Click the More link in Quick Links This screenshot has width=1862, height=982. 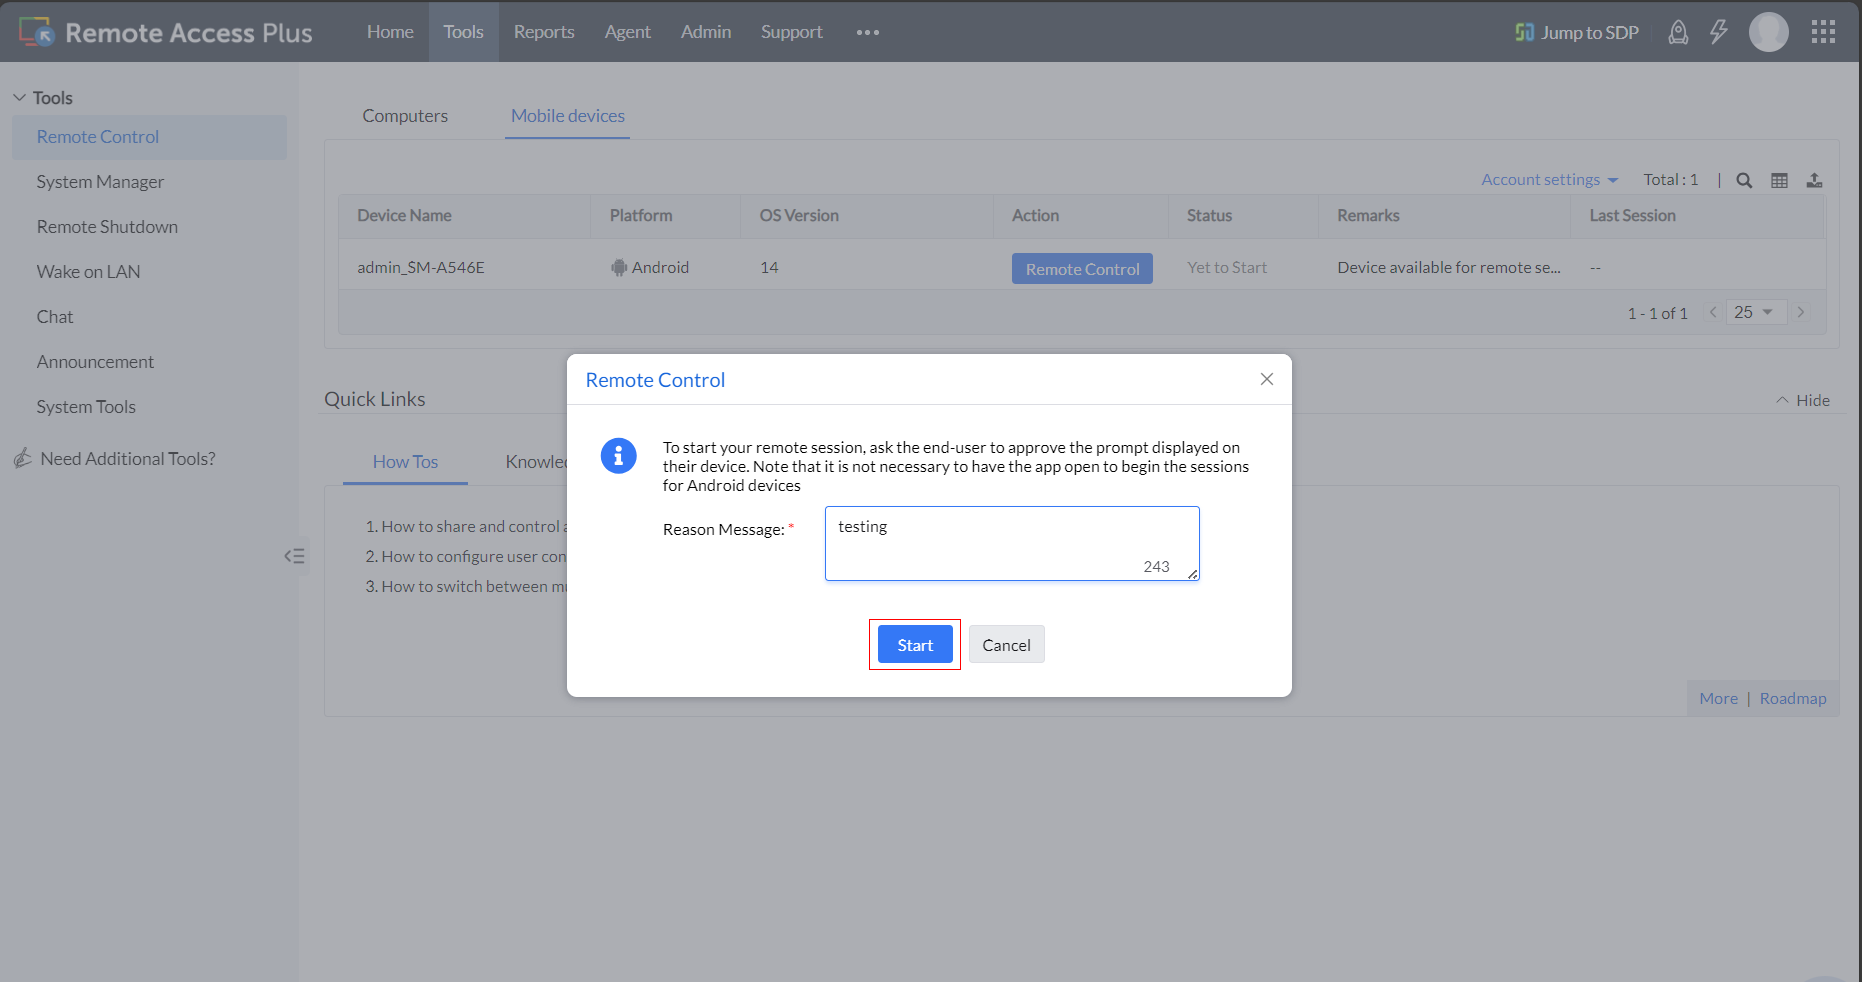(1718, 699)
